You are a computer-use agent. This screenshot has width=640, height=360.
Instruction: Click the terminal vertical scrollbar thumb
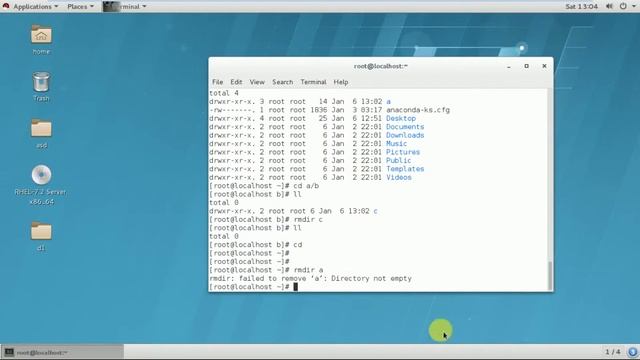pos(550,275)
